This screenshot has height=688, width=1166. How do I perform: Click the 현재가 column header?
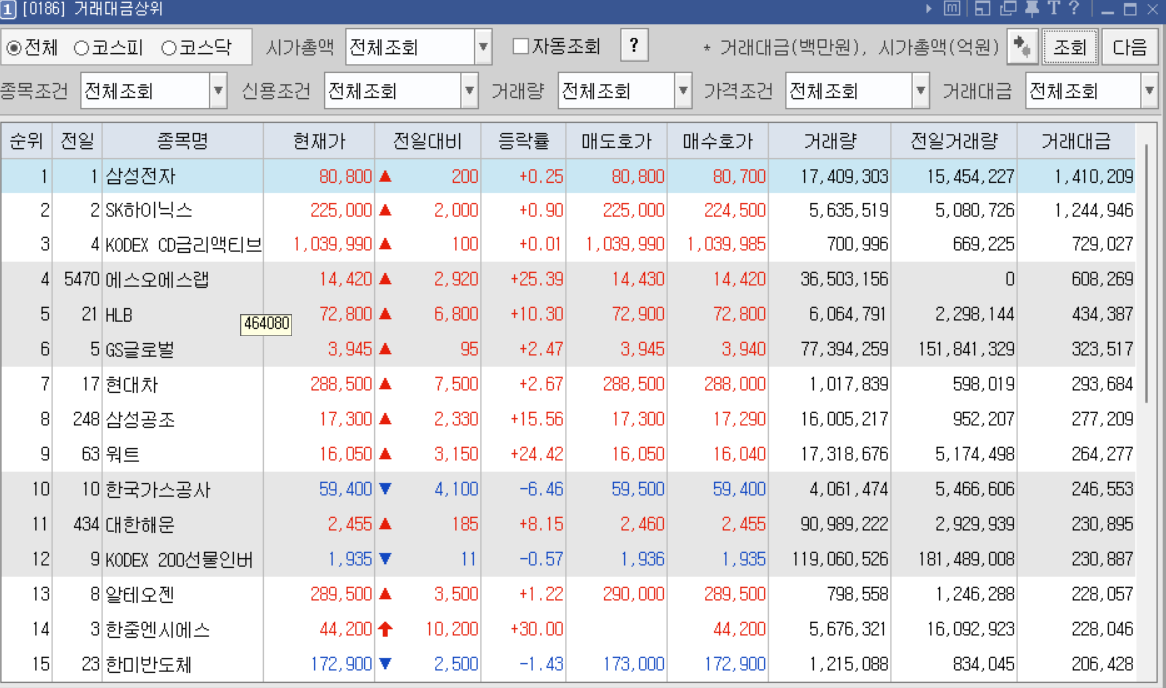click(x=319, y=141)
